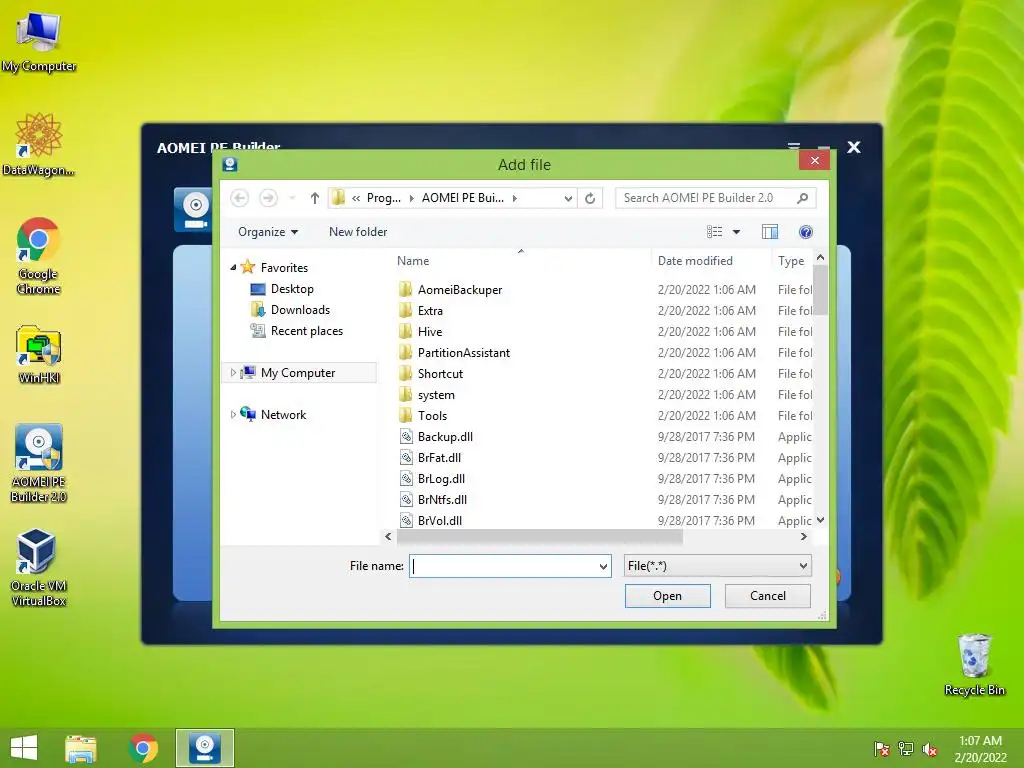
Task: Select the Extra folder
Action: [430, 310]
